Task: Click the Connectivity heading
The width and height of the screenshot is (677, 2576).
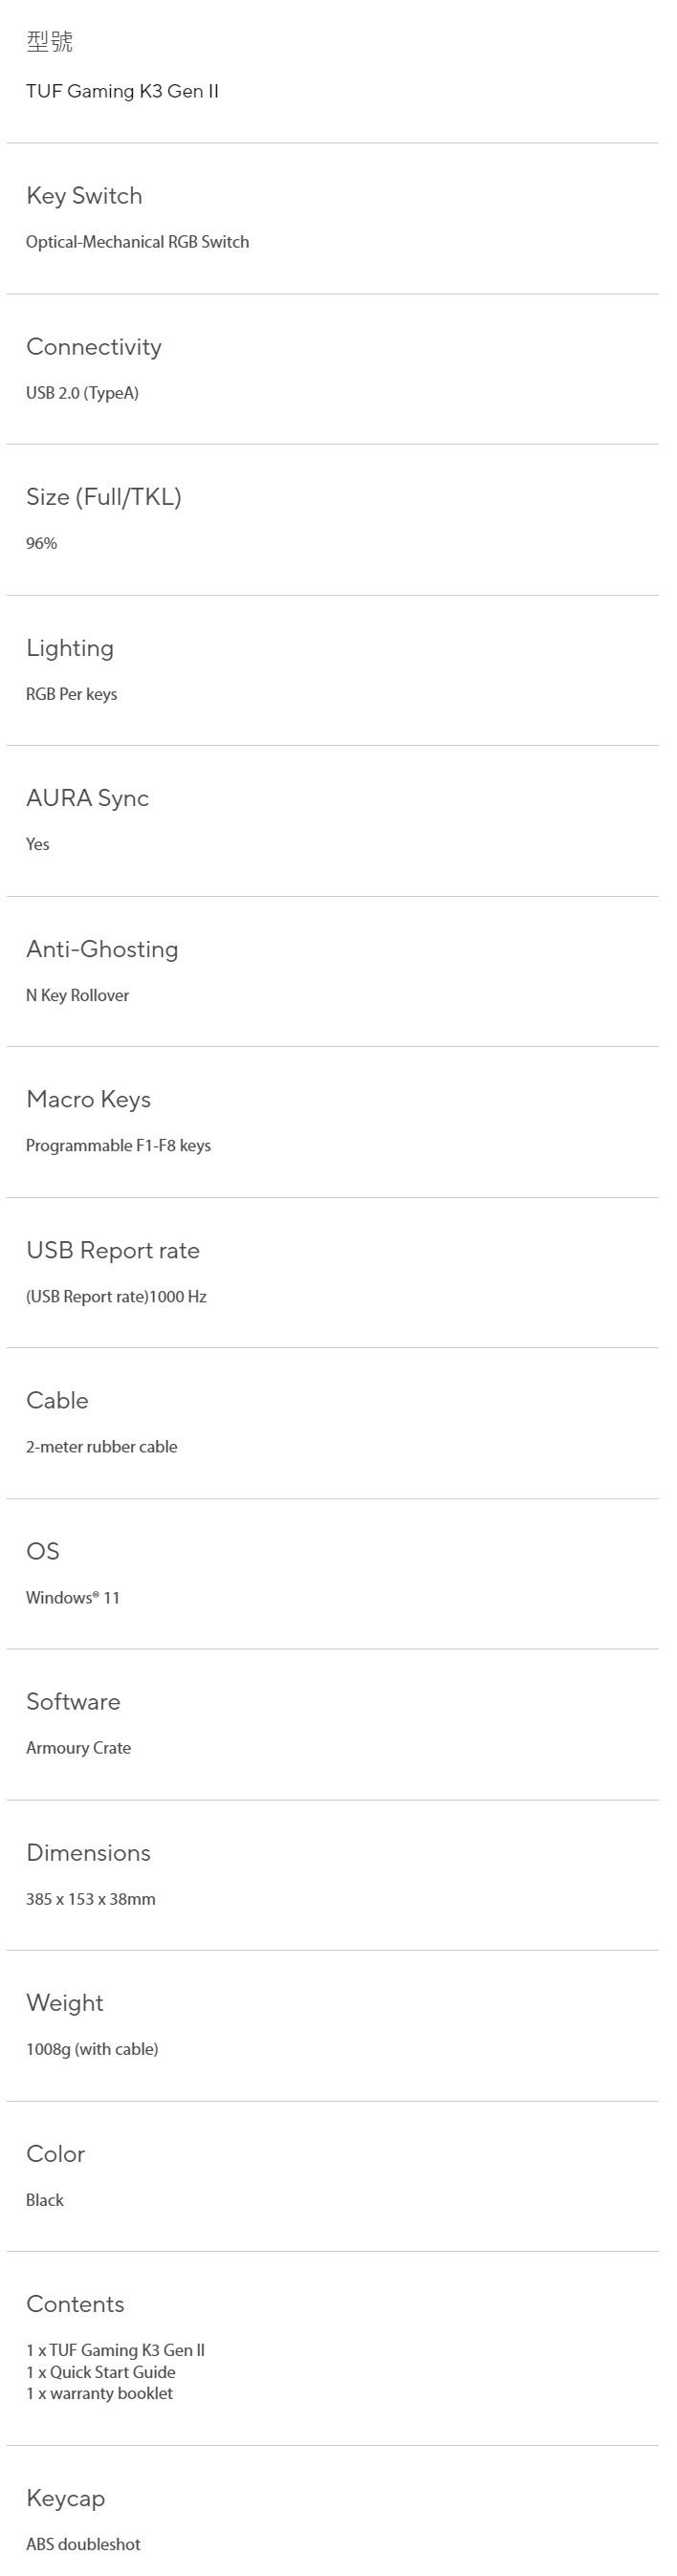Action: [x=93, y=347]
